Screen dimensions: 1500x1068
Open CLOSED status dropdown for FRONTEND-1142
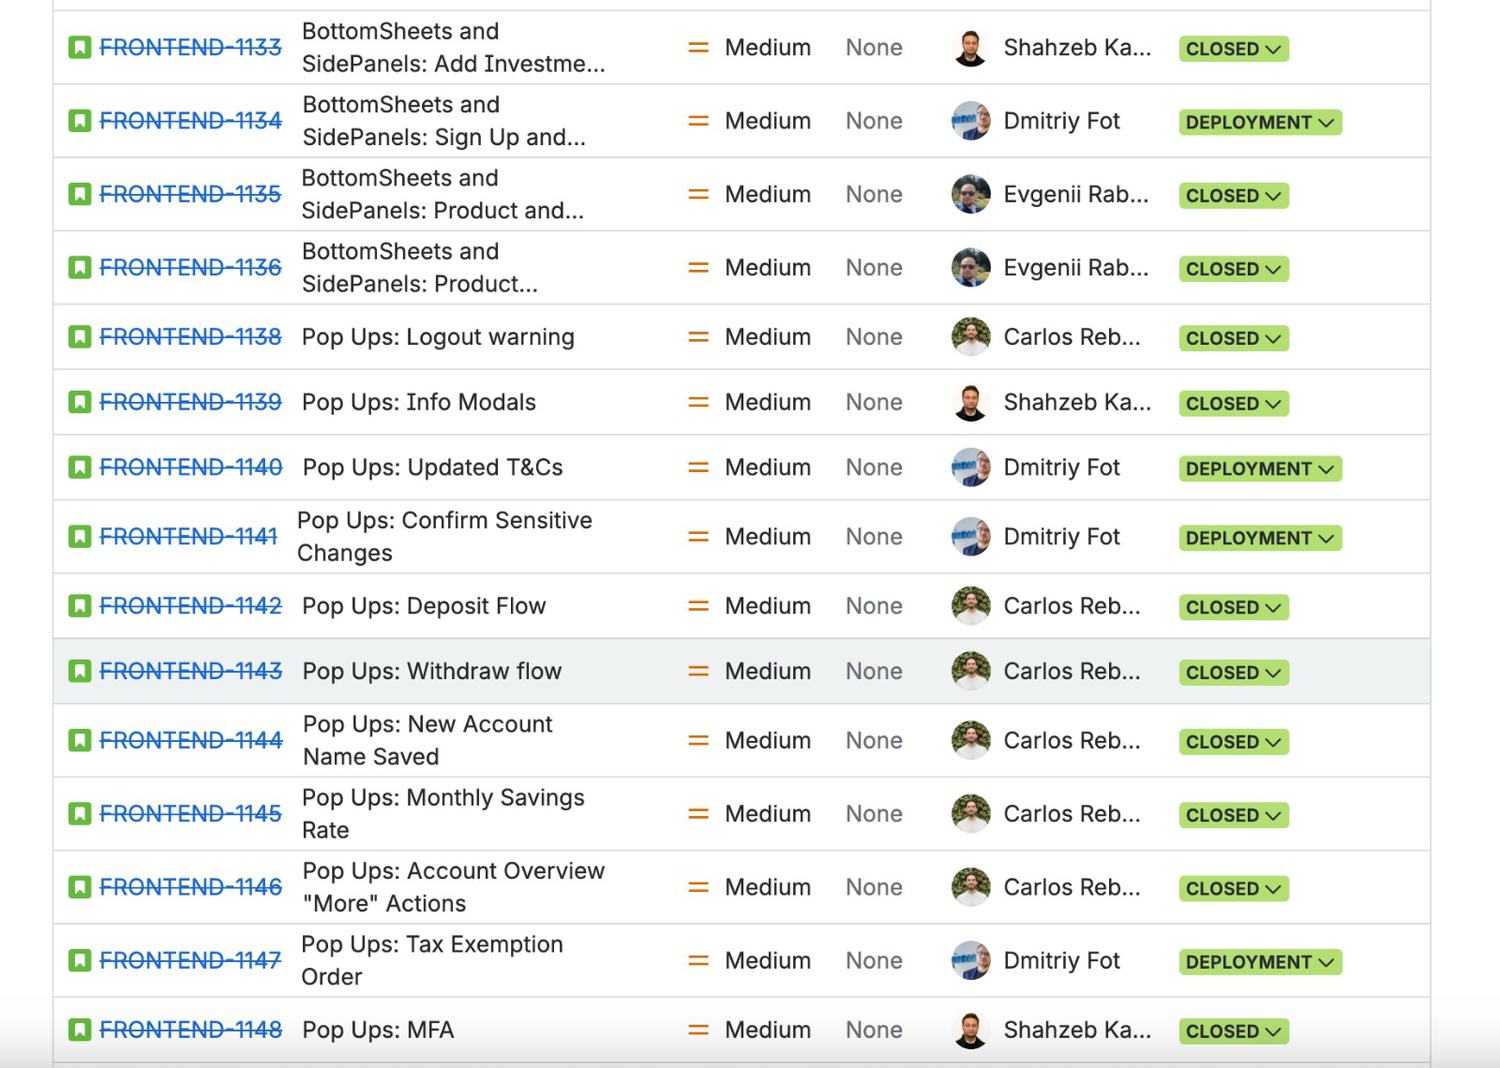(x=1233, y=608)
